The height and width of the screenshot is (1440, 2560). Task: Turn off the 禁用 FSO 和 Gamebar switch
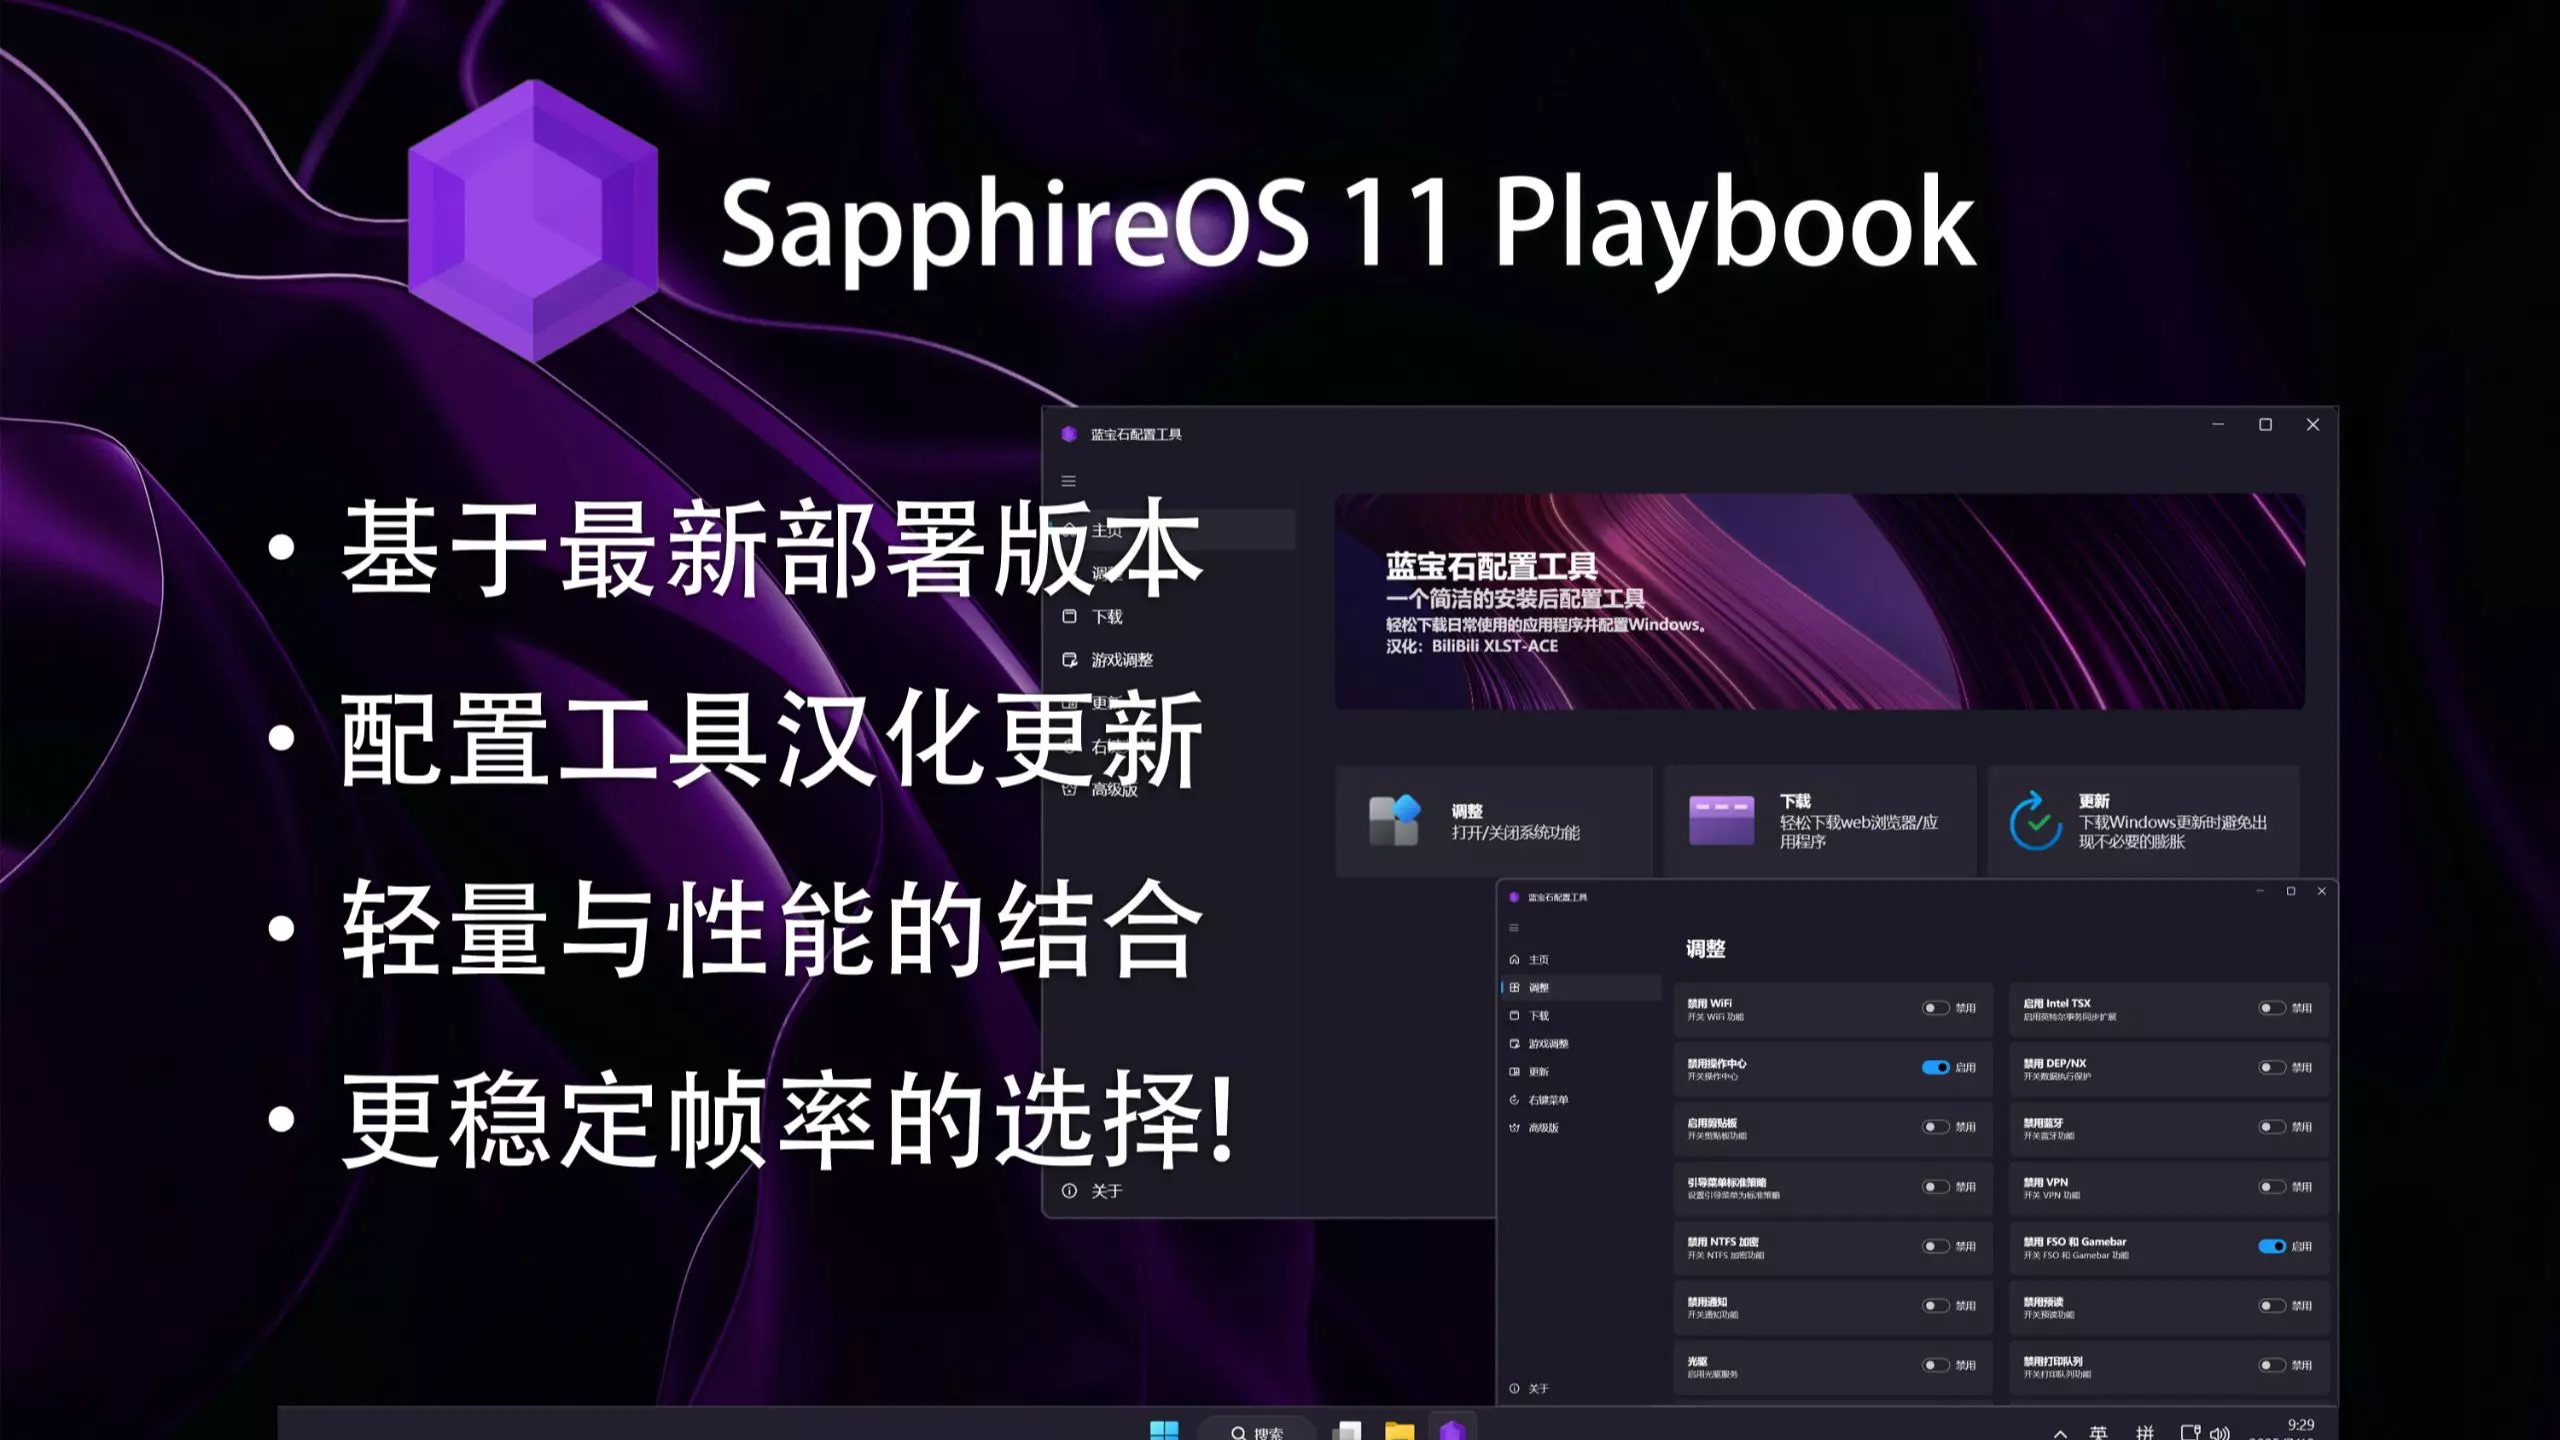tap(2272, 1246)
